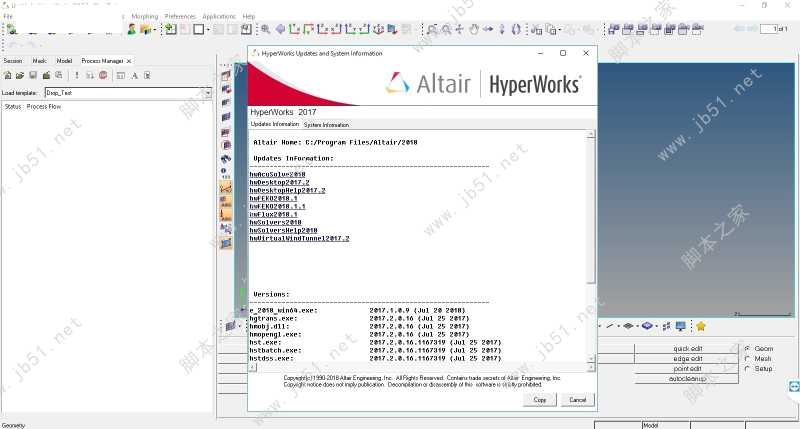Click the page layout white square icon
800x429 pixels.
pyautogui.click(x=198, y=30)
